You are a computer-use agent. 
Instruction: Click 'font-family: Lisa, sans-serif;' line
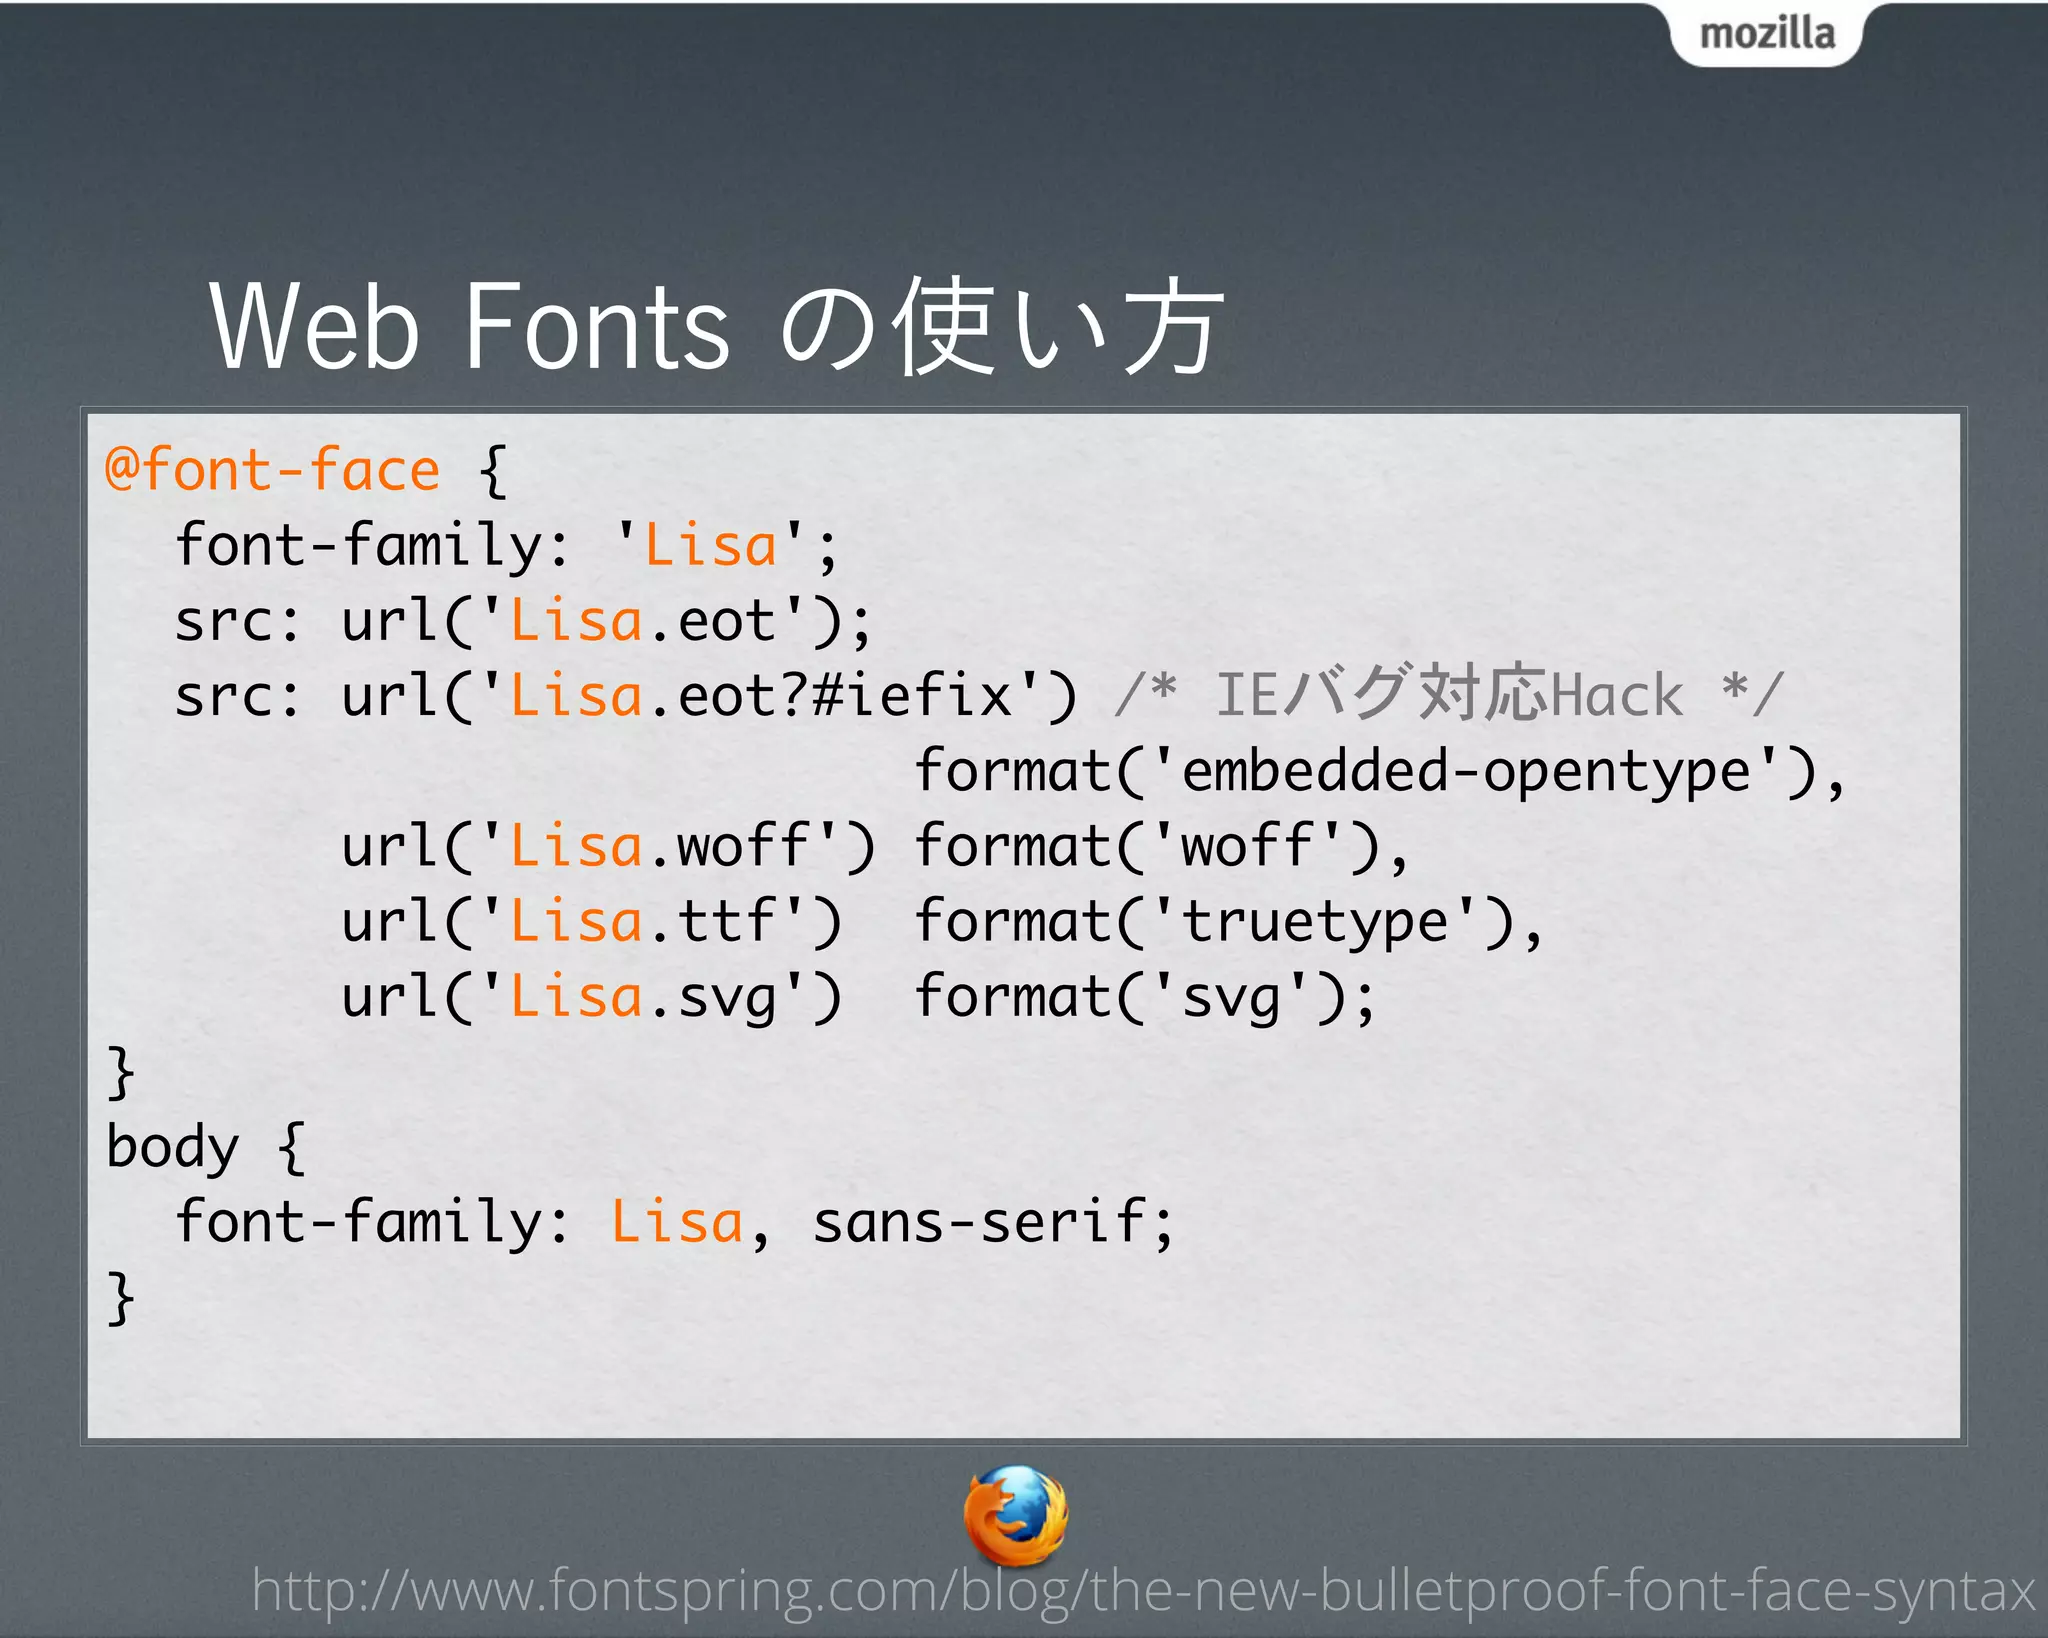674,1222
